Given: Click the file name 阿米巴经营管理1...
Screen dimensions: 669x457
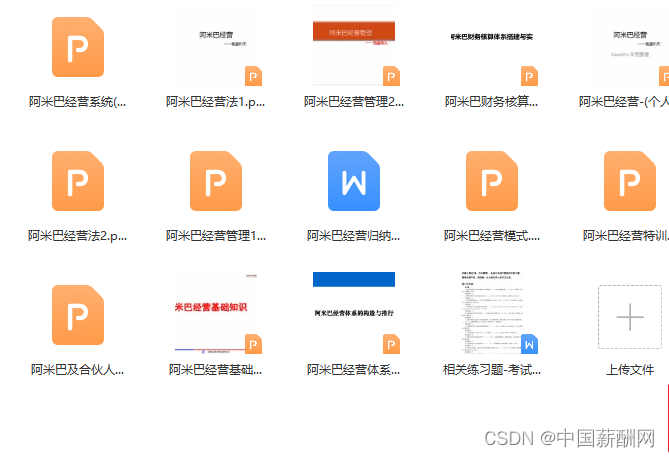Looking at the screenshot, I should 216,236.
